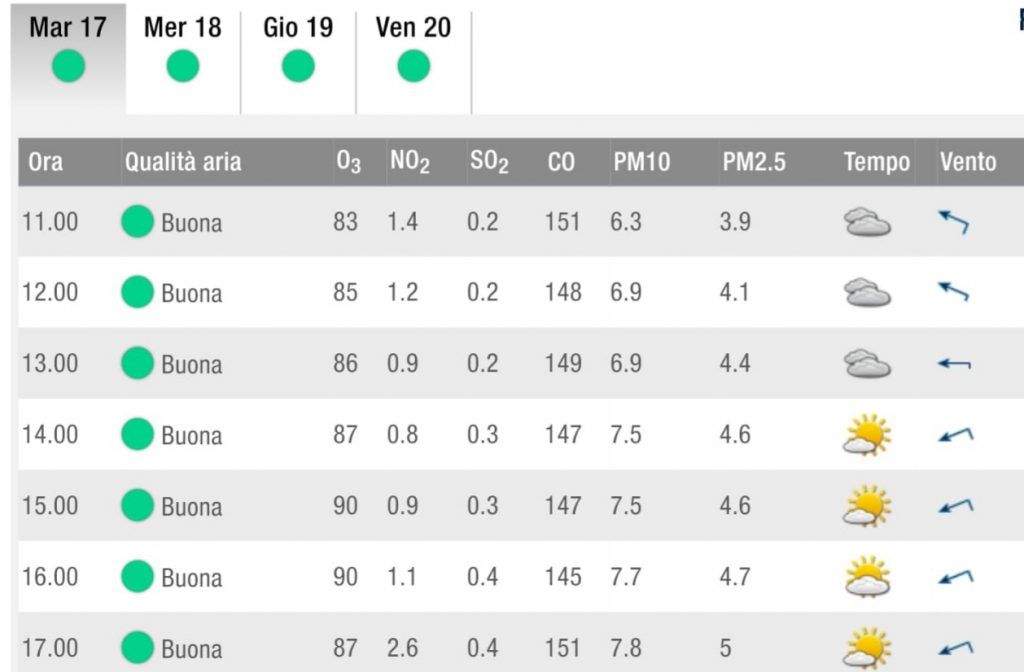Click the Vento column header

(x=968, y=162)
